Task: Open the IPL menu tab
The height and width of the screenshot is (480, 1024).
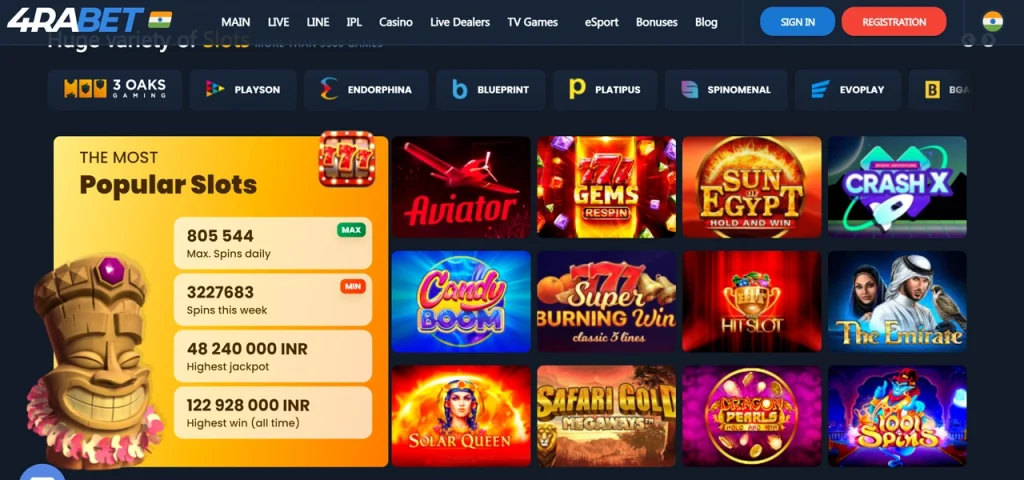Action: (354, 22)
